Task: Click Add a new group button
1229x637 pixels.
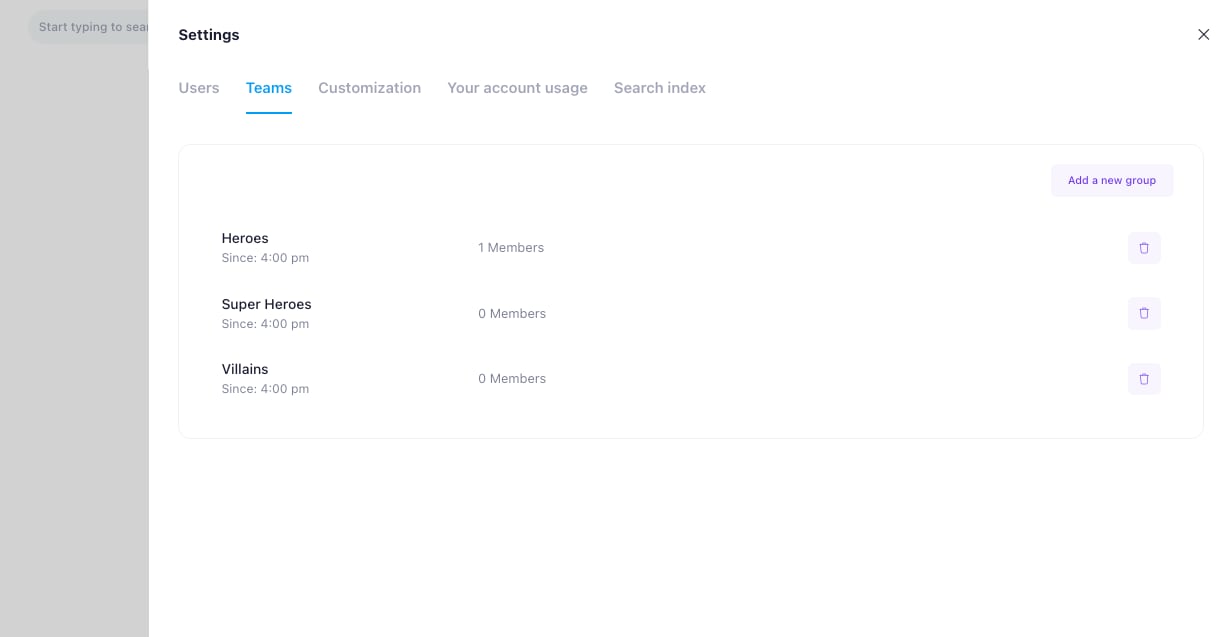Action: 1112,180
